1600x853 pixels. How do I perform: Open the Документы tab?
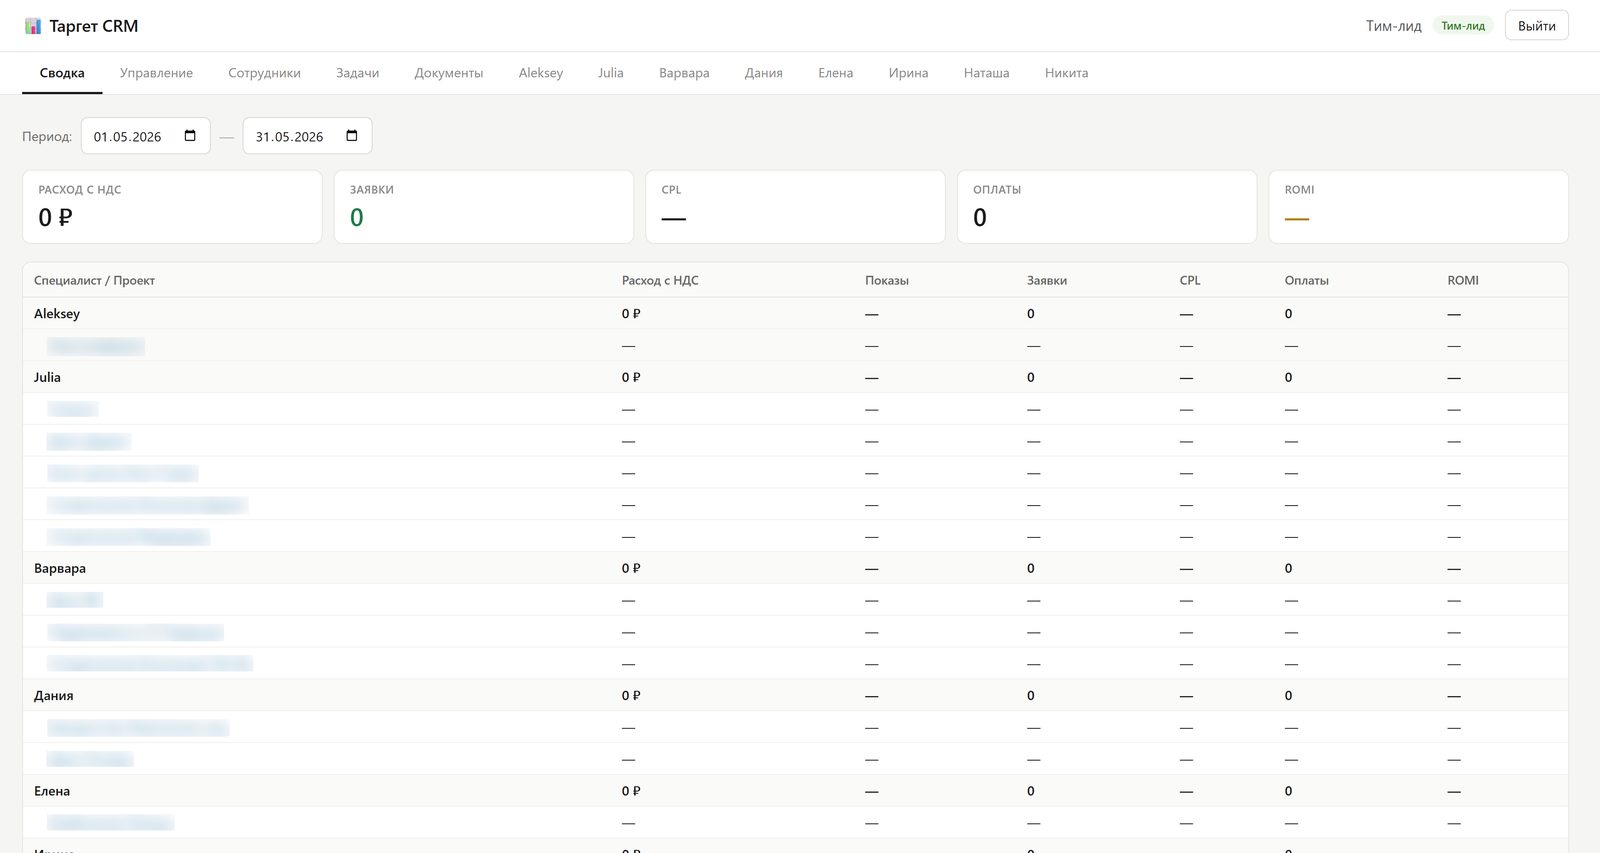point(449,73)
